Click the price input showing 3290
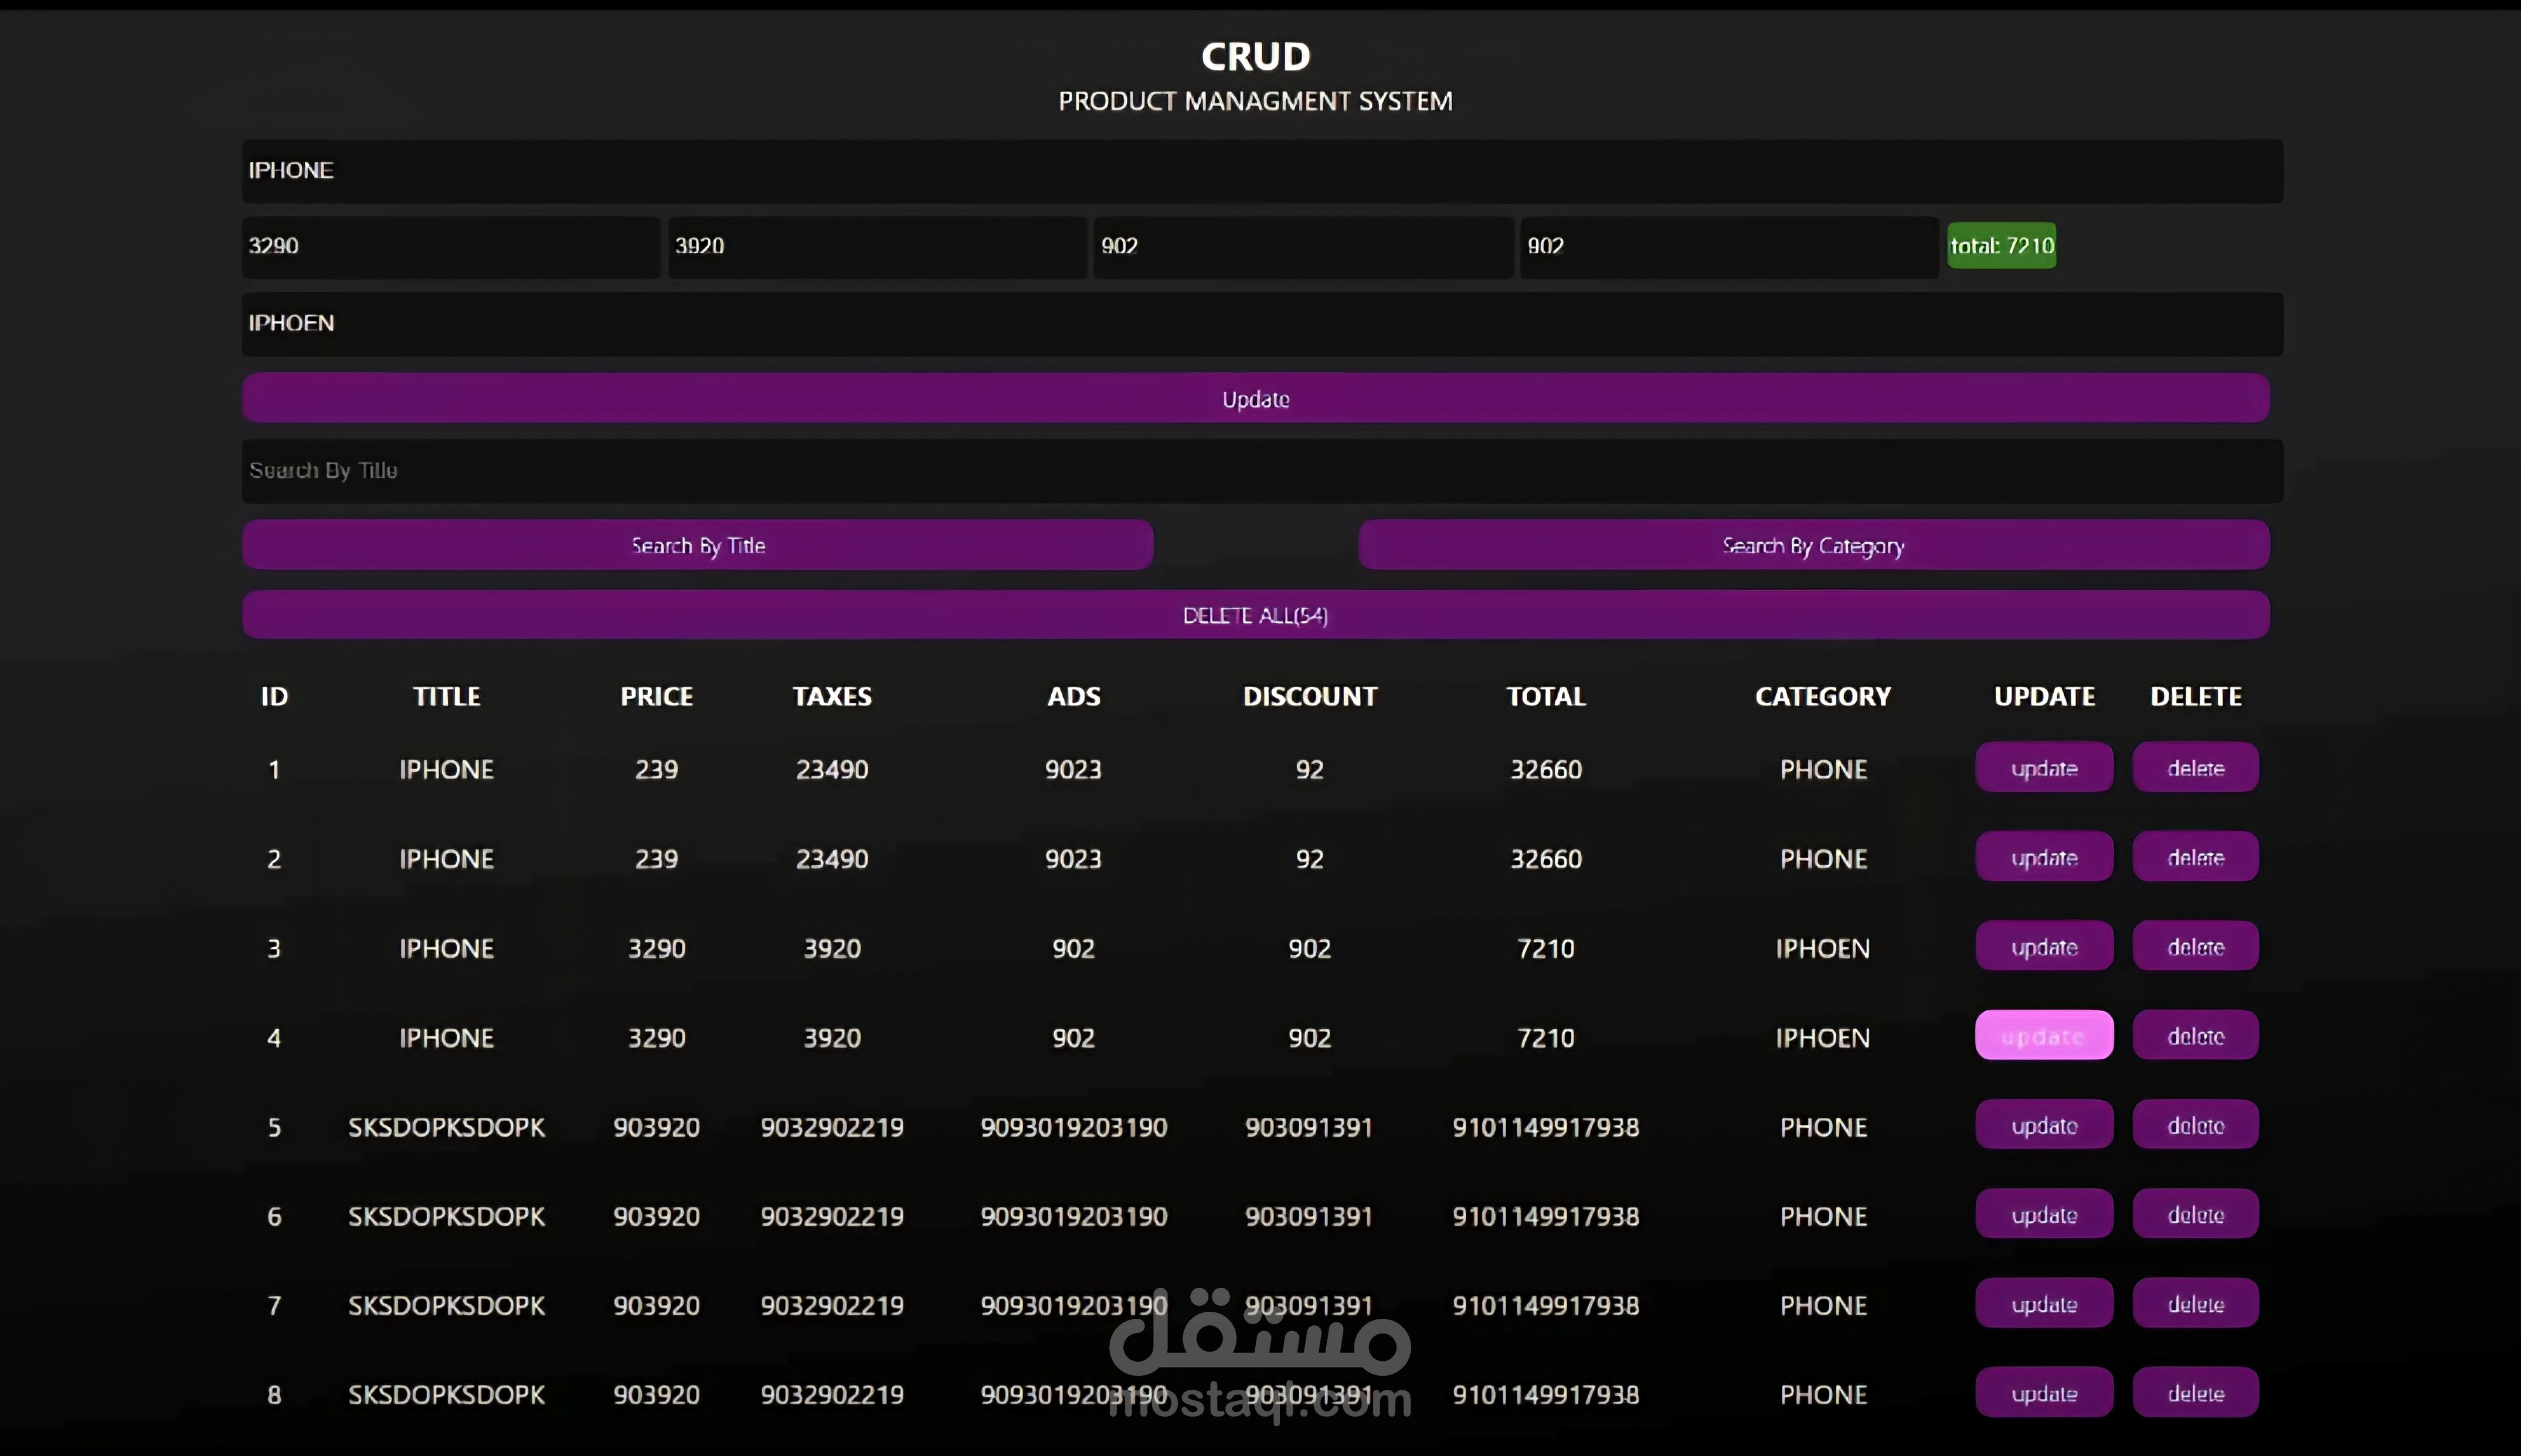Screen dimensions: 2521x1456 point(450,246)
